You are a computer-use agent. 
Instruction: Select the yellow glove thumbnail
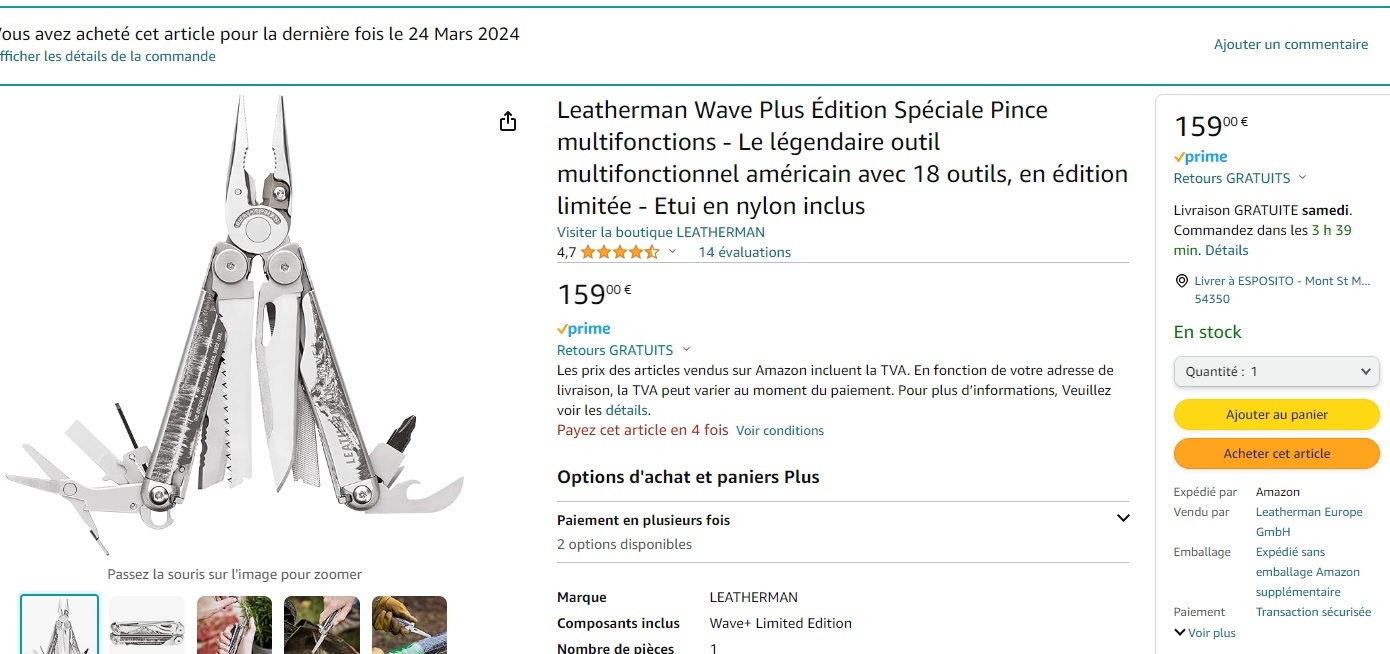(x=409, y=624)
